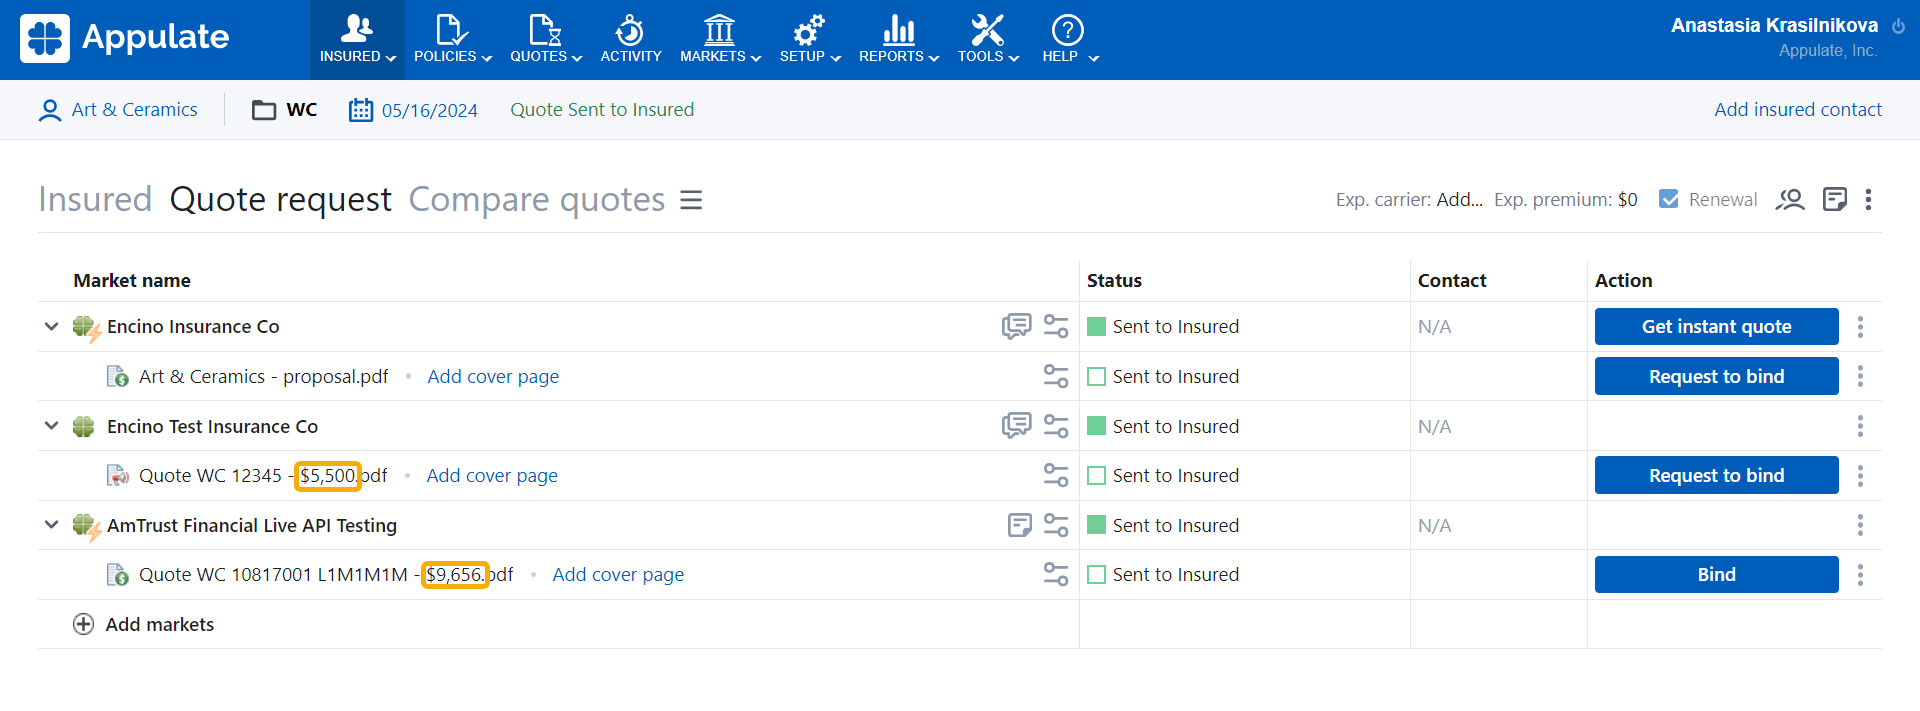Click the WC folder icon

[264, 110]
